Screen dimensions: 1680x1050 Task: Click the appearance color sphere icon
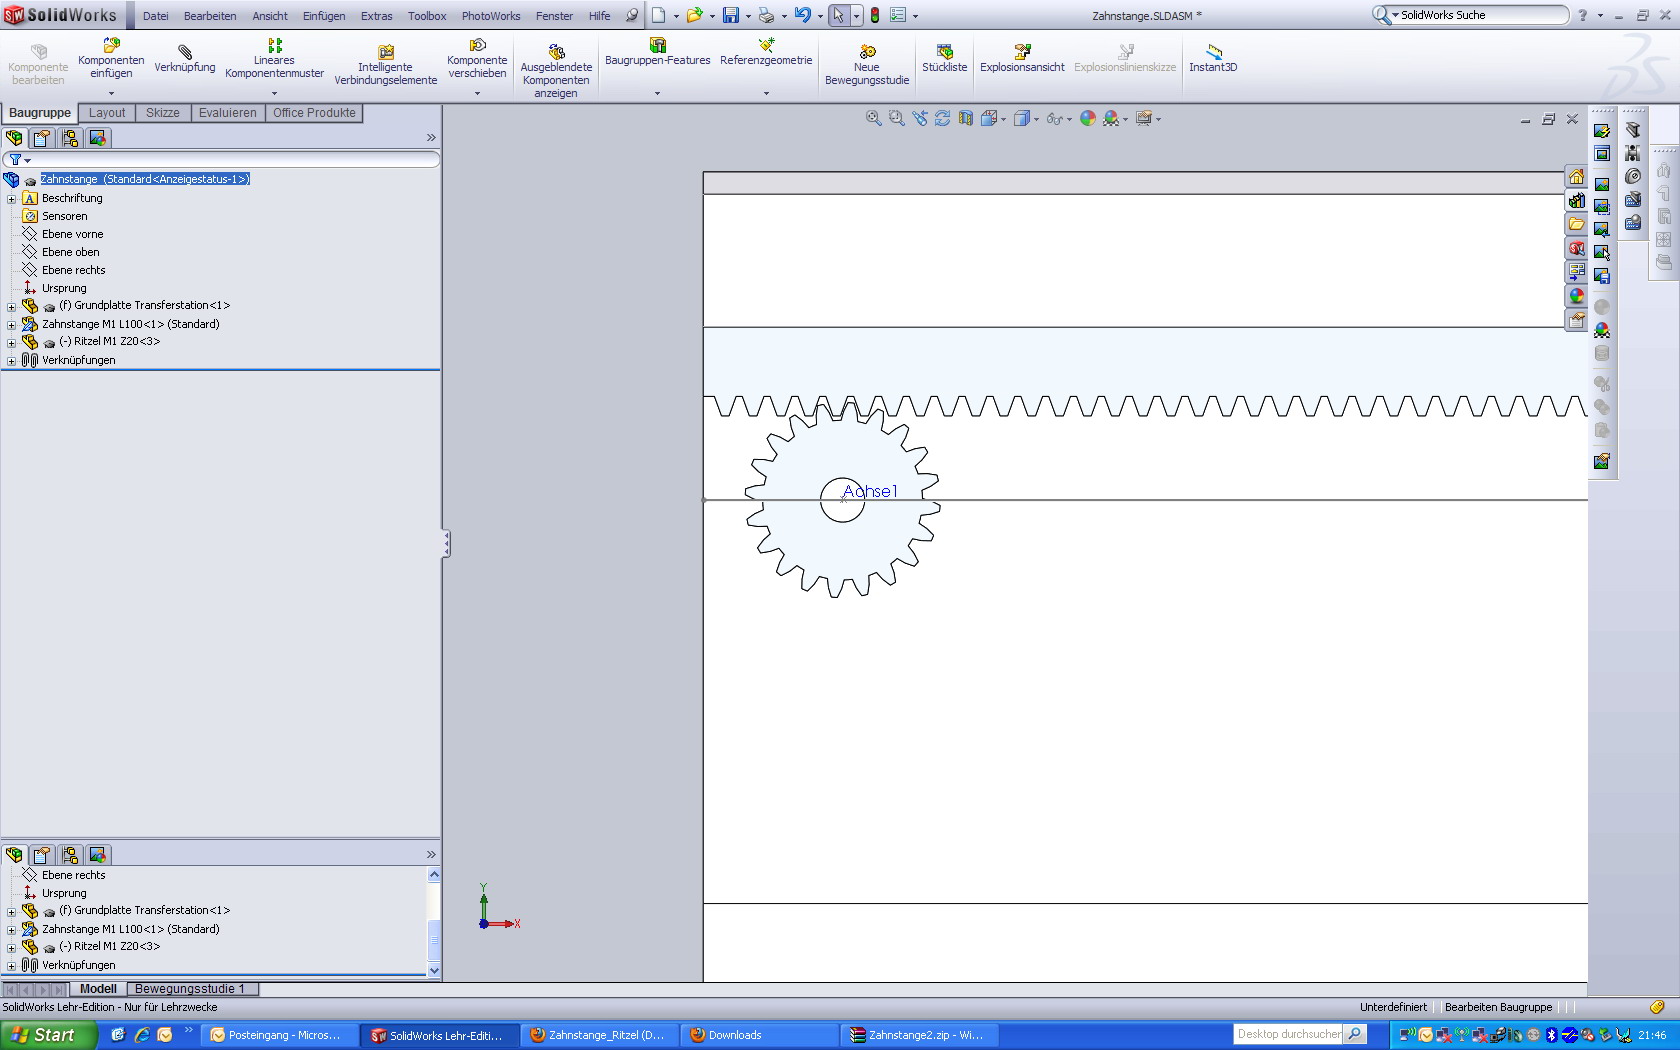click(1088, 118)
